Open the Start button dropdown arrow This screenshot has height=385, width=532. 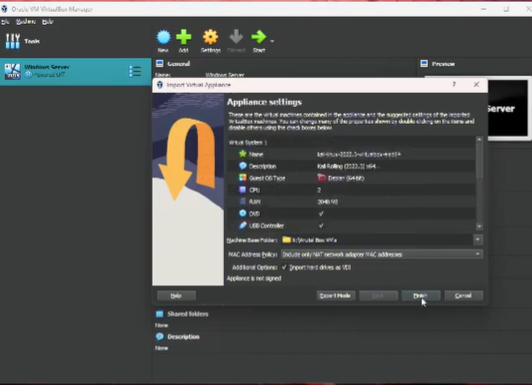272,41
